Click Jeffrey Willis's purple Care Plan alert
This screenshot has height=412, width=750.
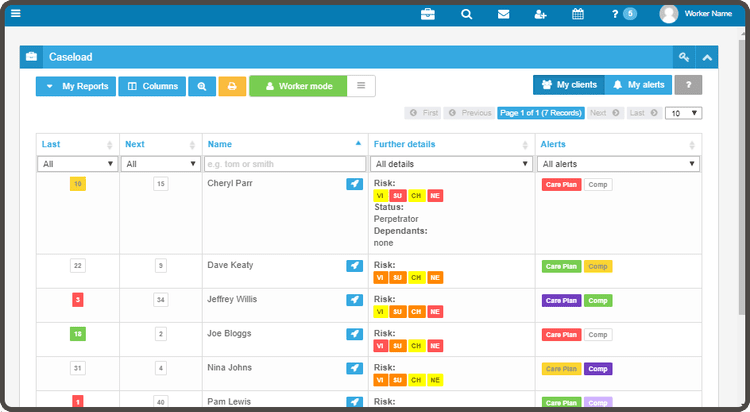click(562, 301)
